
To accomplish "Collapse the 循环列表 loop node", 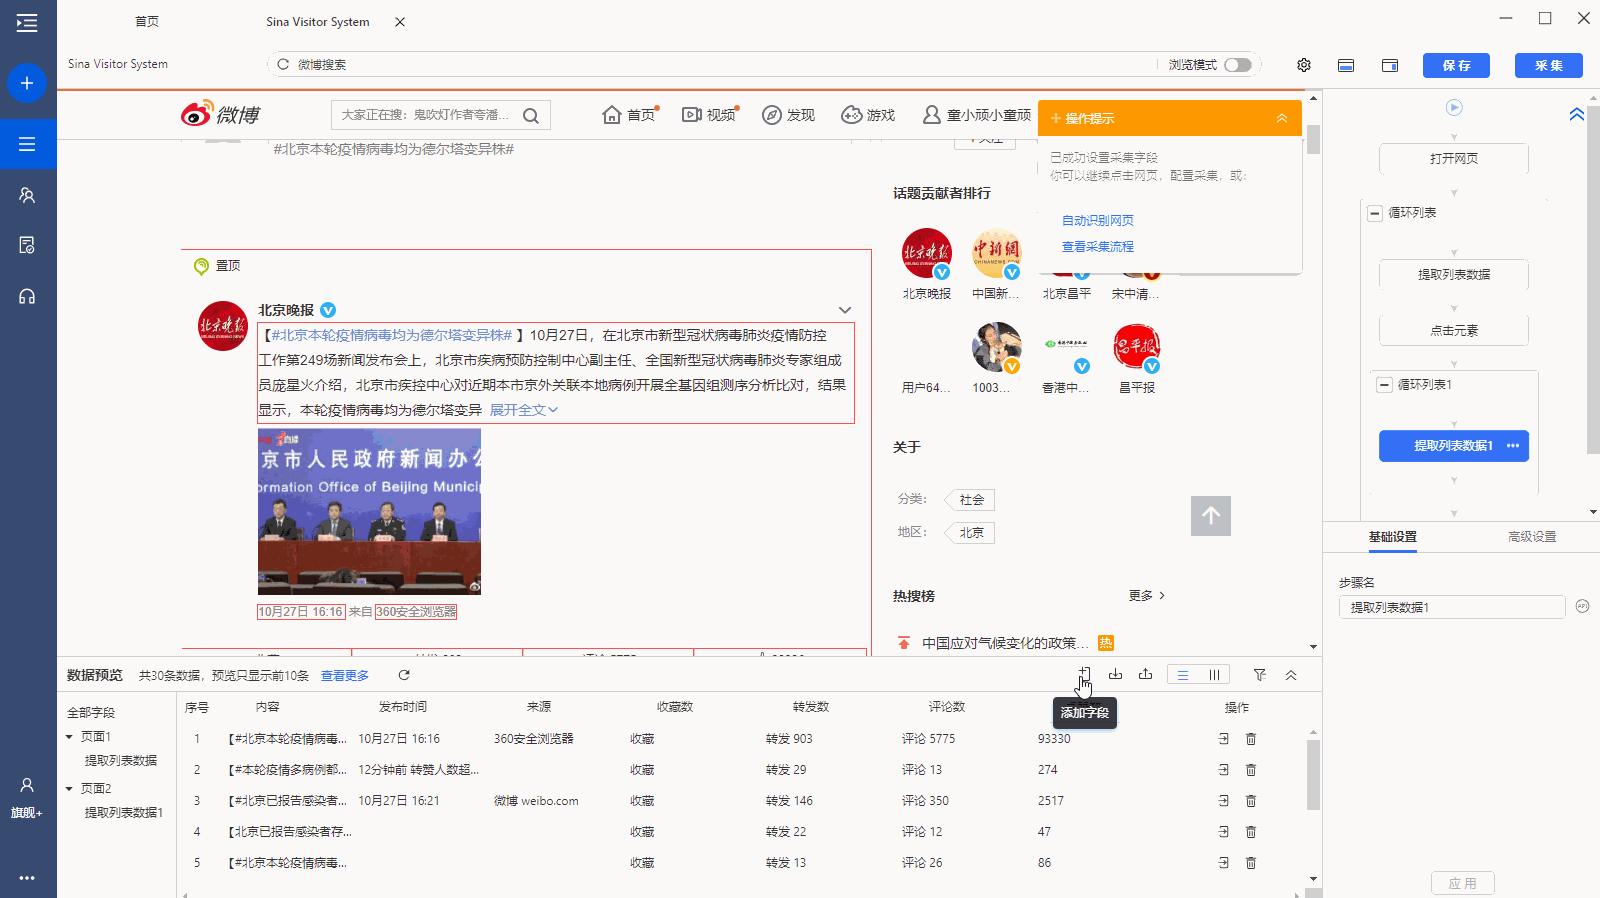I will 1375,213.
